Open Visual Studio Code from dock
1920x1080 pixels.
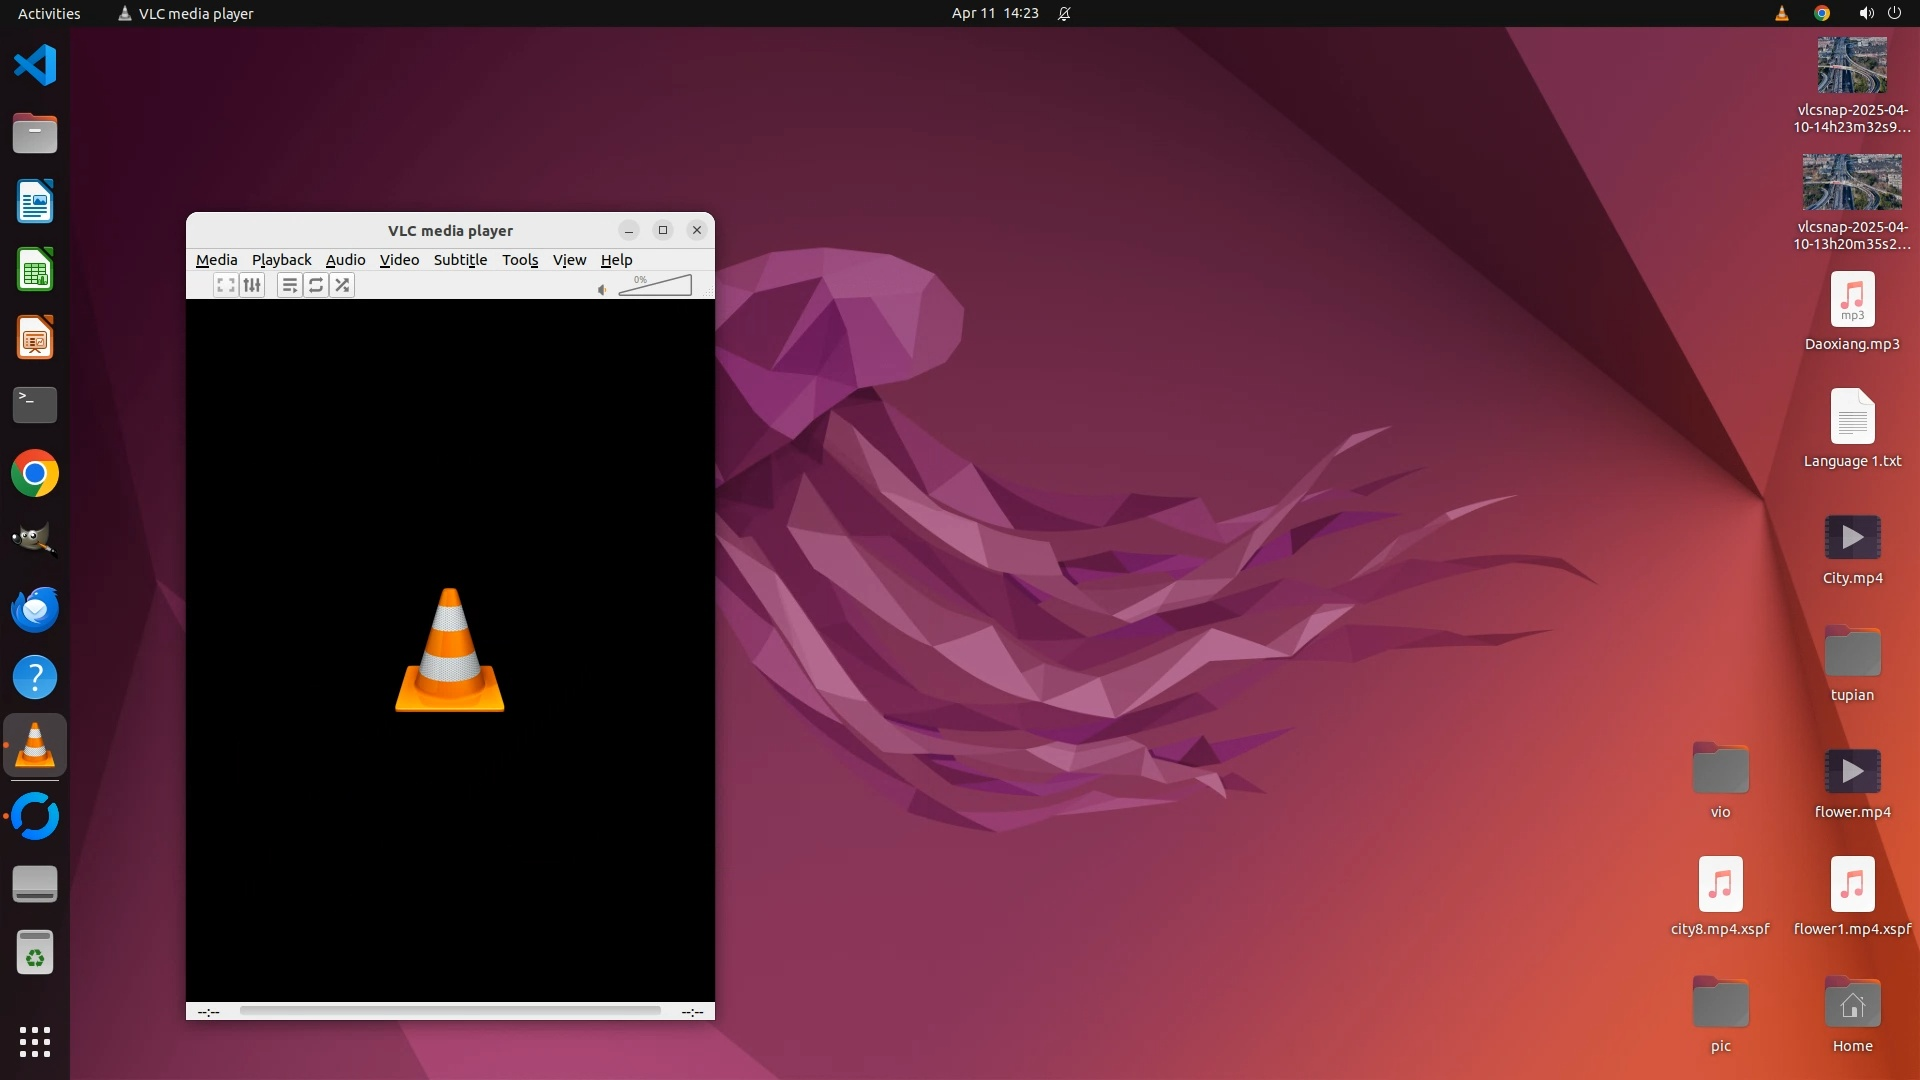tap(35, 65)
